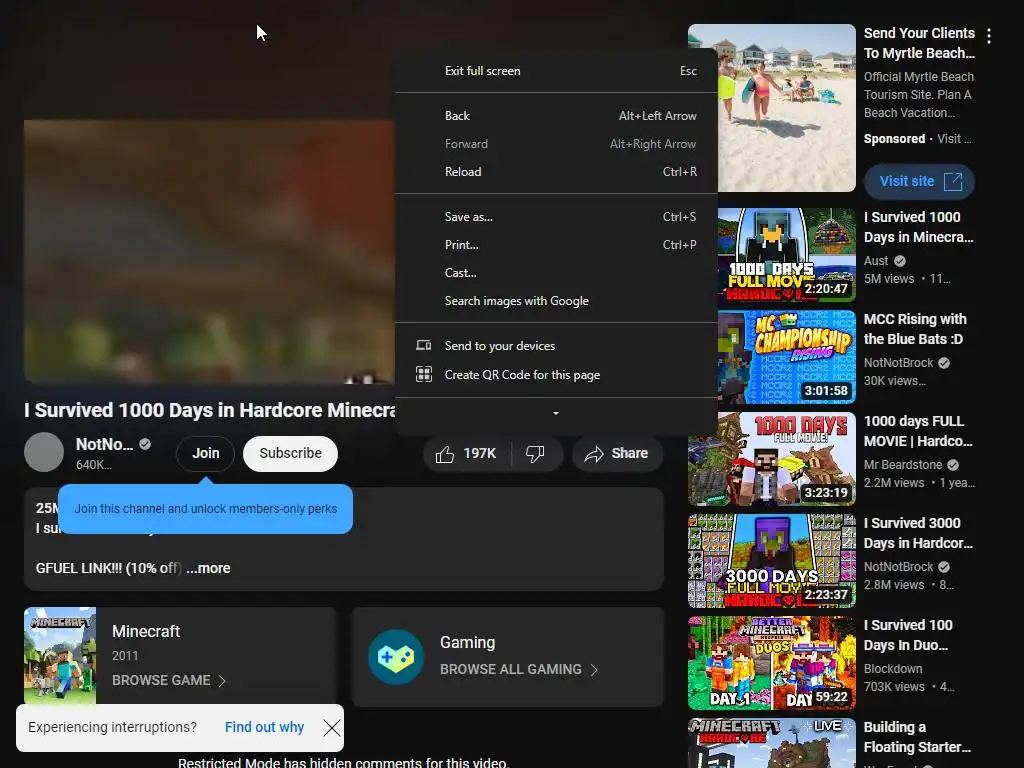Click the 'Send Your Clients To Myrtle Beach' title
The image size is (1024, 768).
pyautogui.click(x=920, y=42)
